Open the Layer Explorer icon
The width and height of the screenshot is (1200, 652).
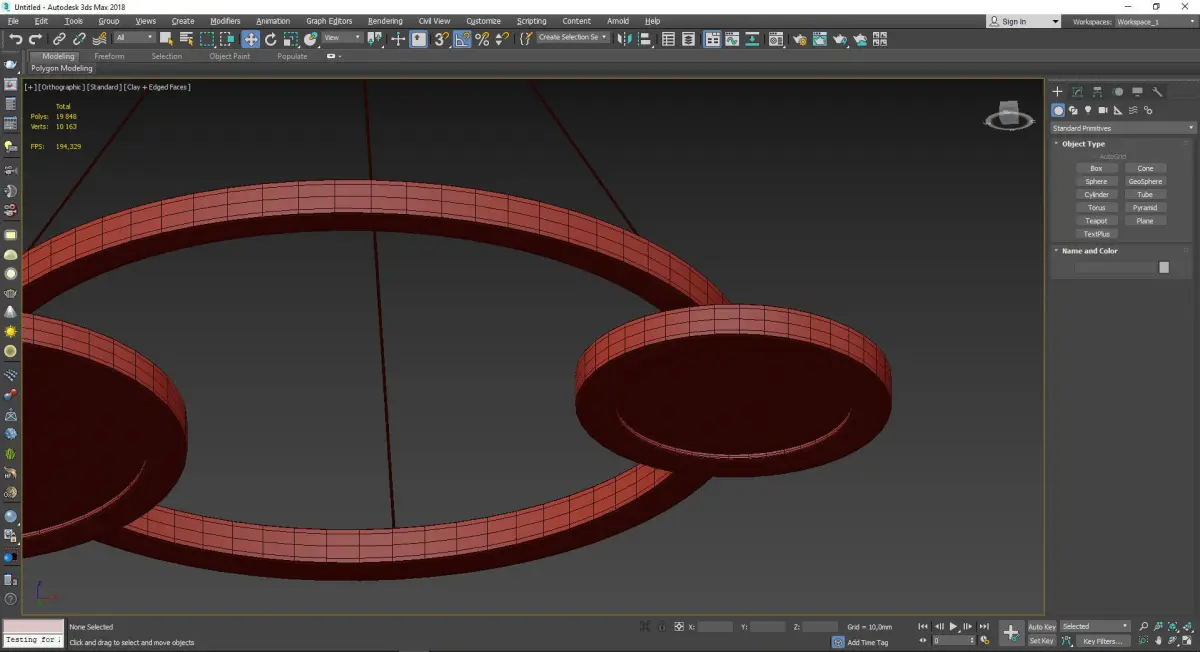click(x=690, y=39)
